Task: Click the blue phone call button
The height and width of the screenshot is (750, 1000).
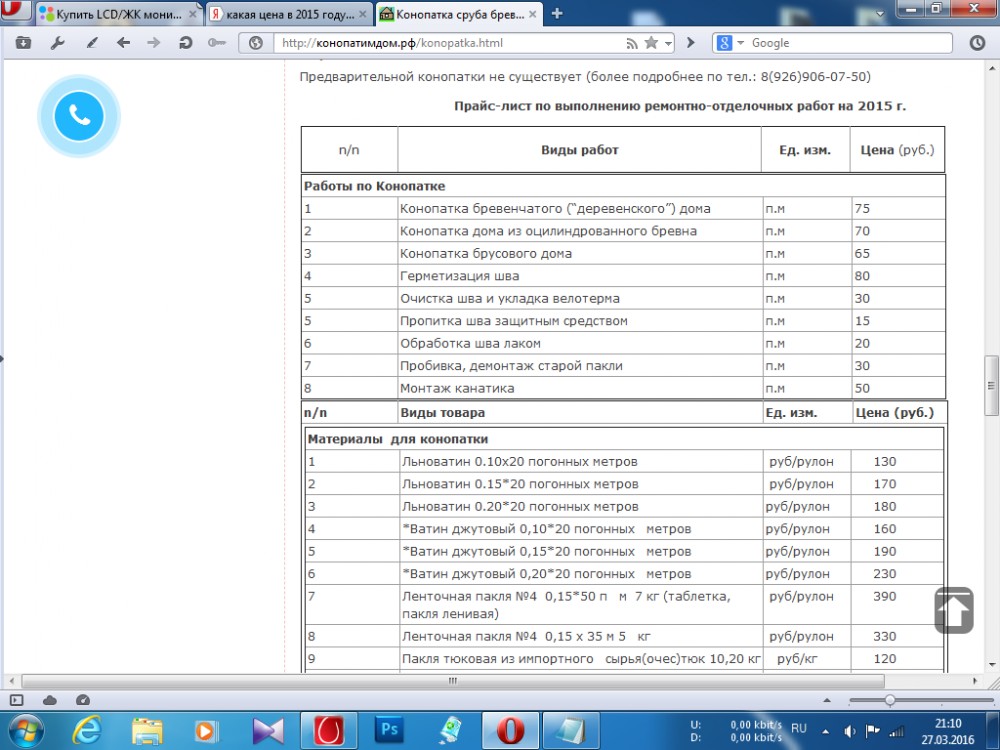Action: (x=79, y=116)
